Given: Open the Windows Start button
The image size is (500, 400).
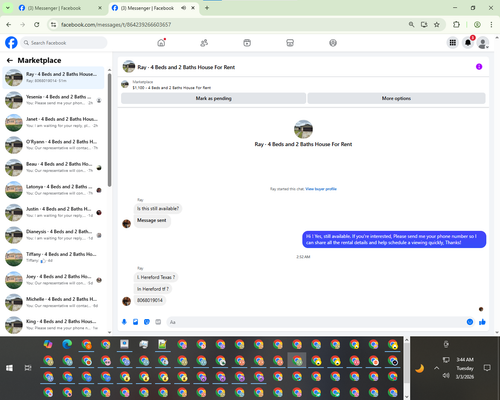Looking at the screenshot, I should click(x=9, y=368).
